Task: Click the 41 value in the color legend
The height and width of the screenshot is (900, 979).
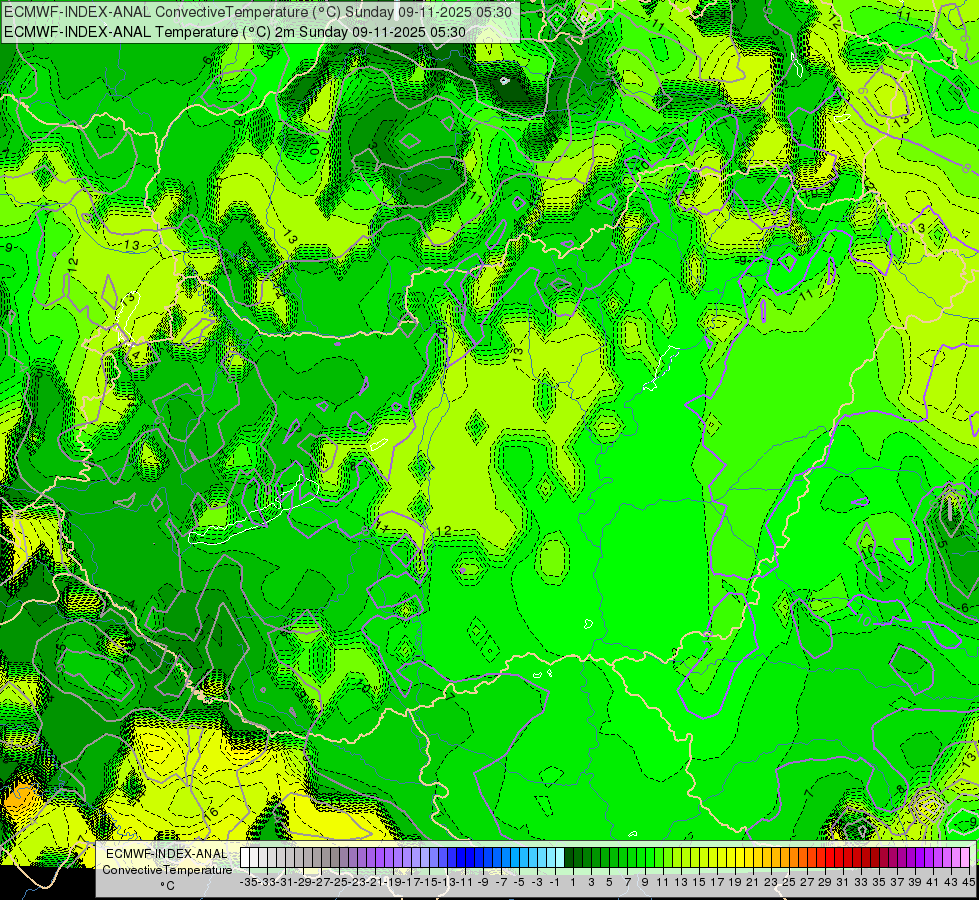Action: click(933, 882)
